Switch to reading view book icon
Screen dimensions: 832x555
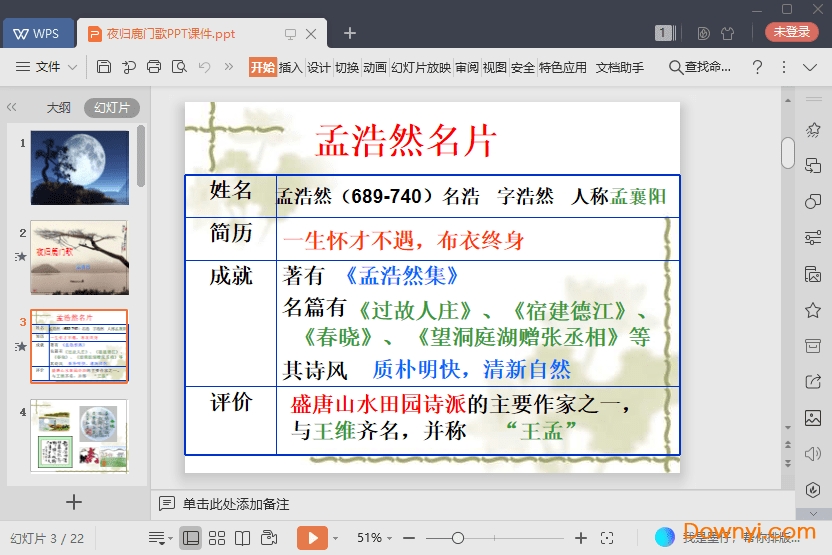(x=242, y=538)
